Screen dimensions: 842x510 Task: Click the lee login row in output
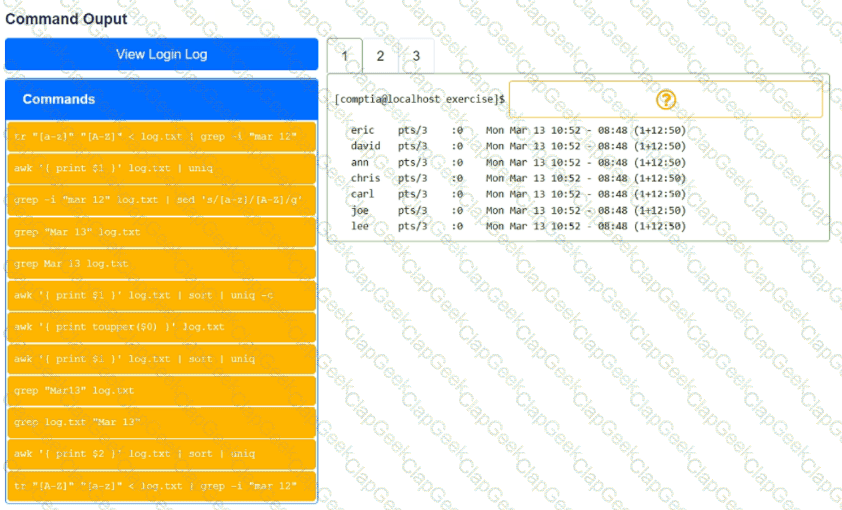click(x=518, y=226)
